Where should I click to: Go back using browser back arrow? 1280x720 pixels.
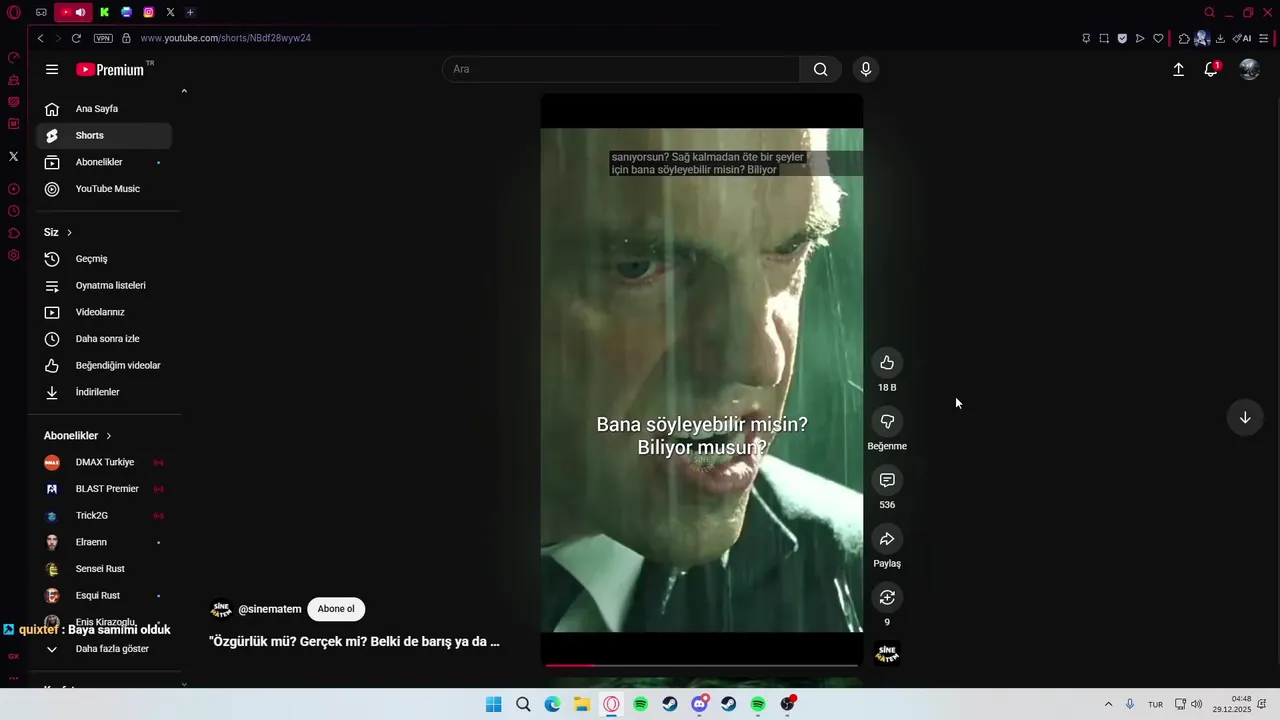[40, 38]
